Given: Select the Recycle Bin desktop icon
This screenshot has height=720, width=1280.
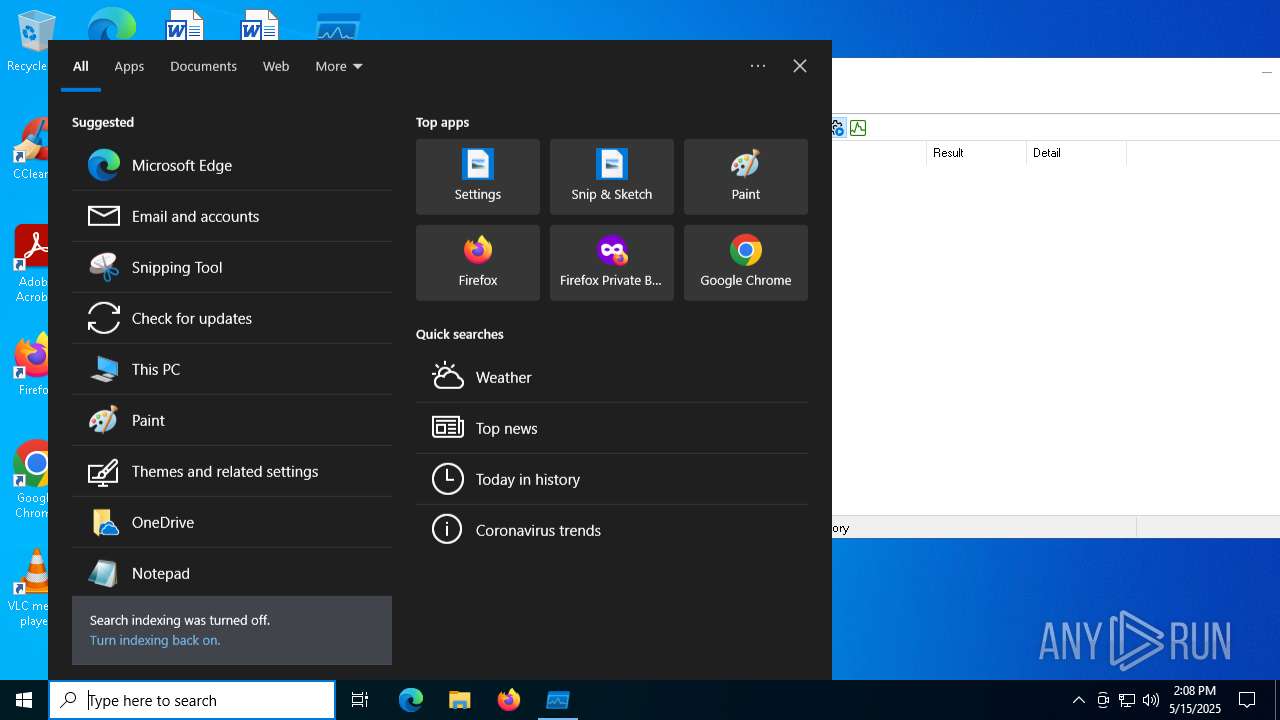Looking at the screenshot, I should click(x=30, y=42).
